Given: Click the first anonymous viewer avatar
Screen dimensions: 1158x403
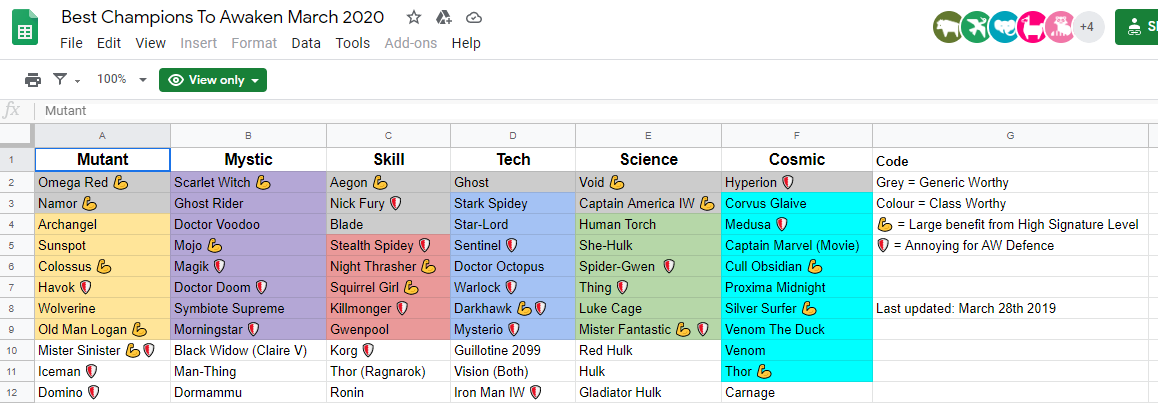Looking at the screenshot, I should (x=947, y=27).
